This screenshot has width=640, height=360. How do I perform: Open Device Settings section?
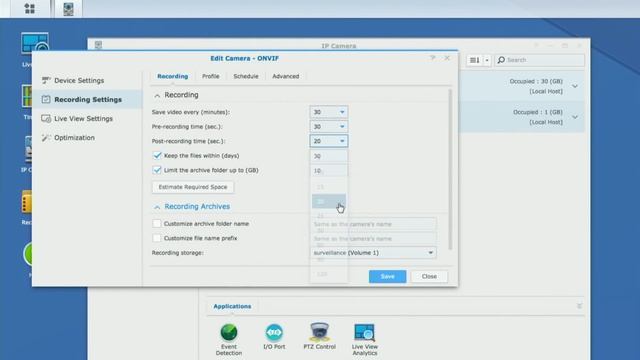coord(87,80)
